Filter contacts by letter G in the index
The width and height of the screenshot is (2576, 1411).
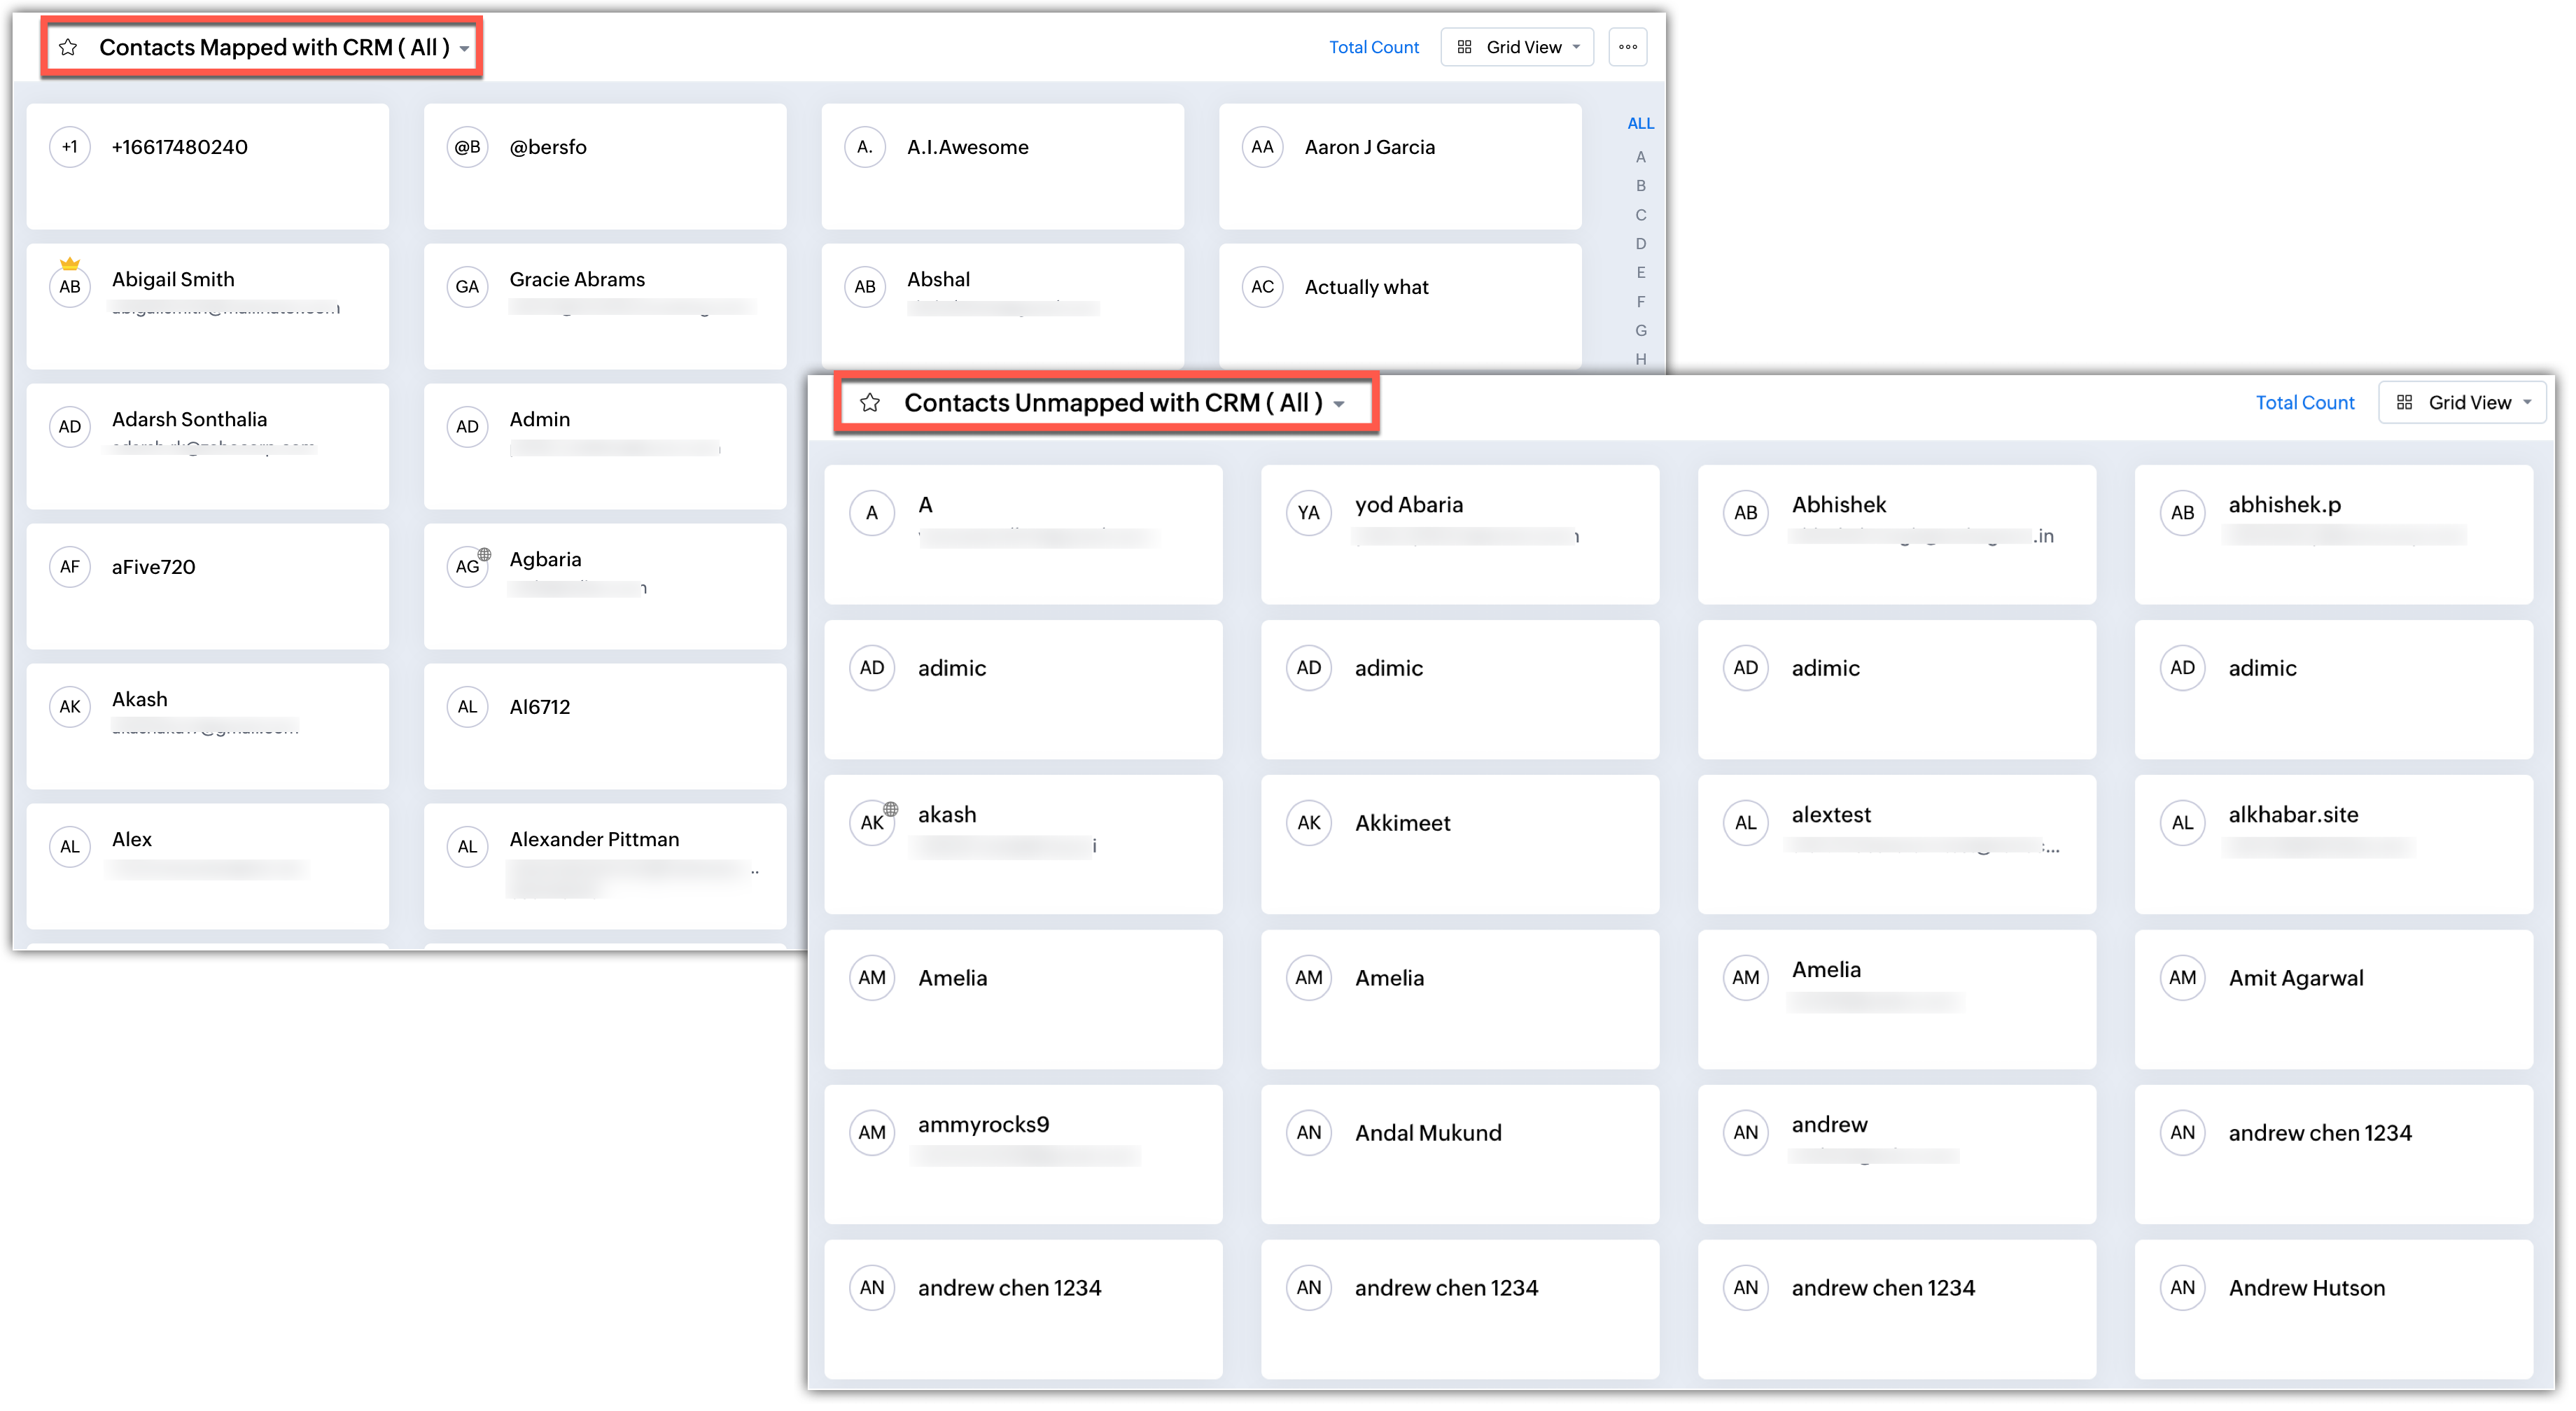(1640, 330)
